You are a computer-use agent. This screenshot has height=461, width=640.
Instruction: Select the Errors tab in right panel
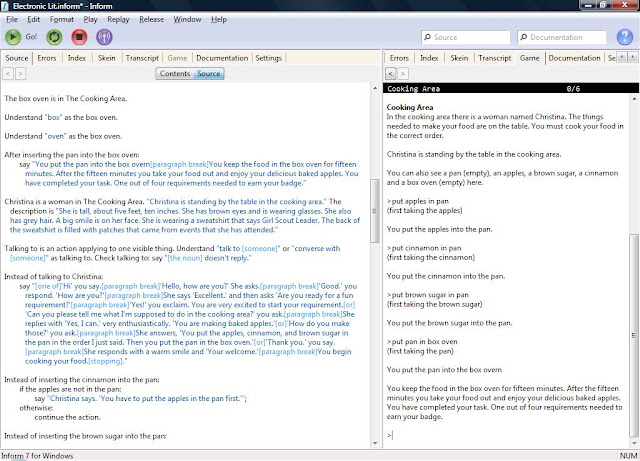pos(399,58)
